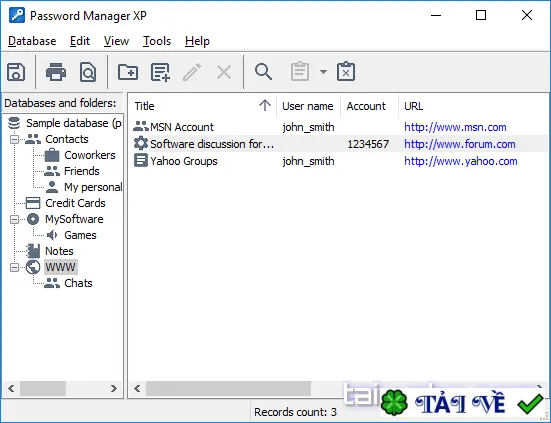This screenshot has height=423, width=551.
Task: Open the clipboard copy dropdown arrow
Action: click(x=323, y=72)
